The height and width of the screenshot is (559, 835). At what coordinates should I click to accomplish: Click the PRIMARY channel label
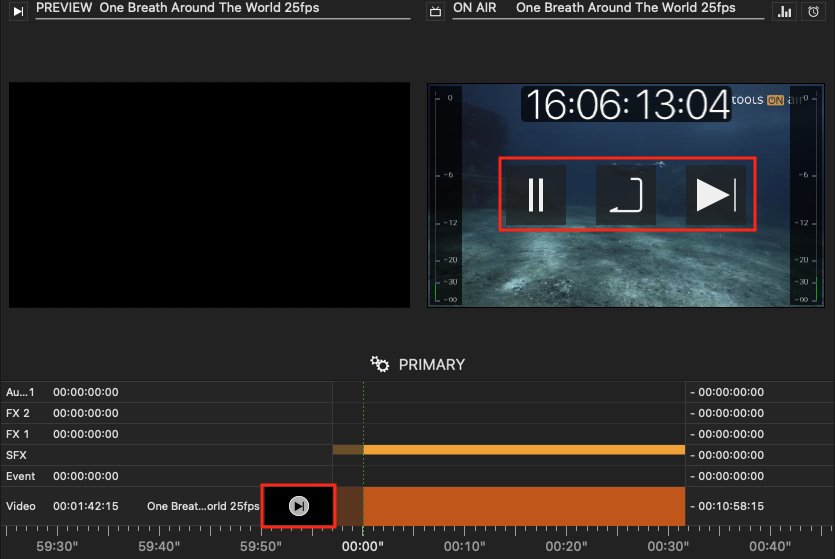pyautogui.click(x=432, y=365)
